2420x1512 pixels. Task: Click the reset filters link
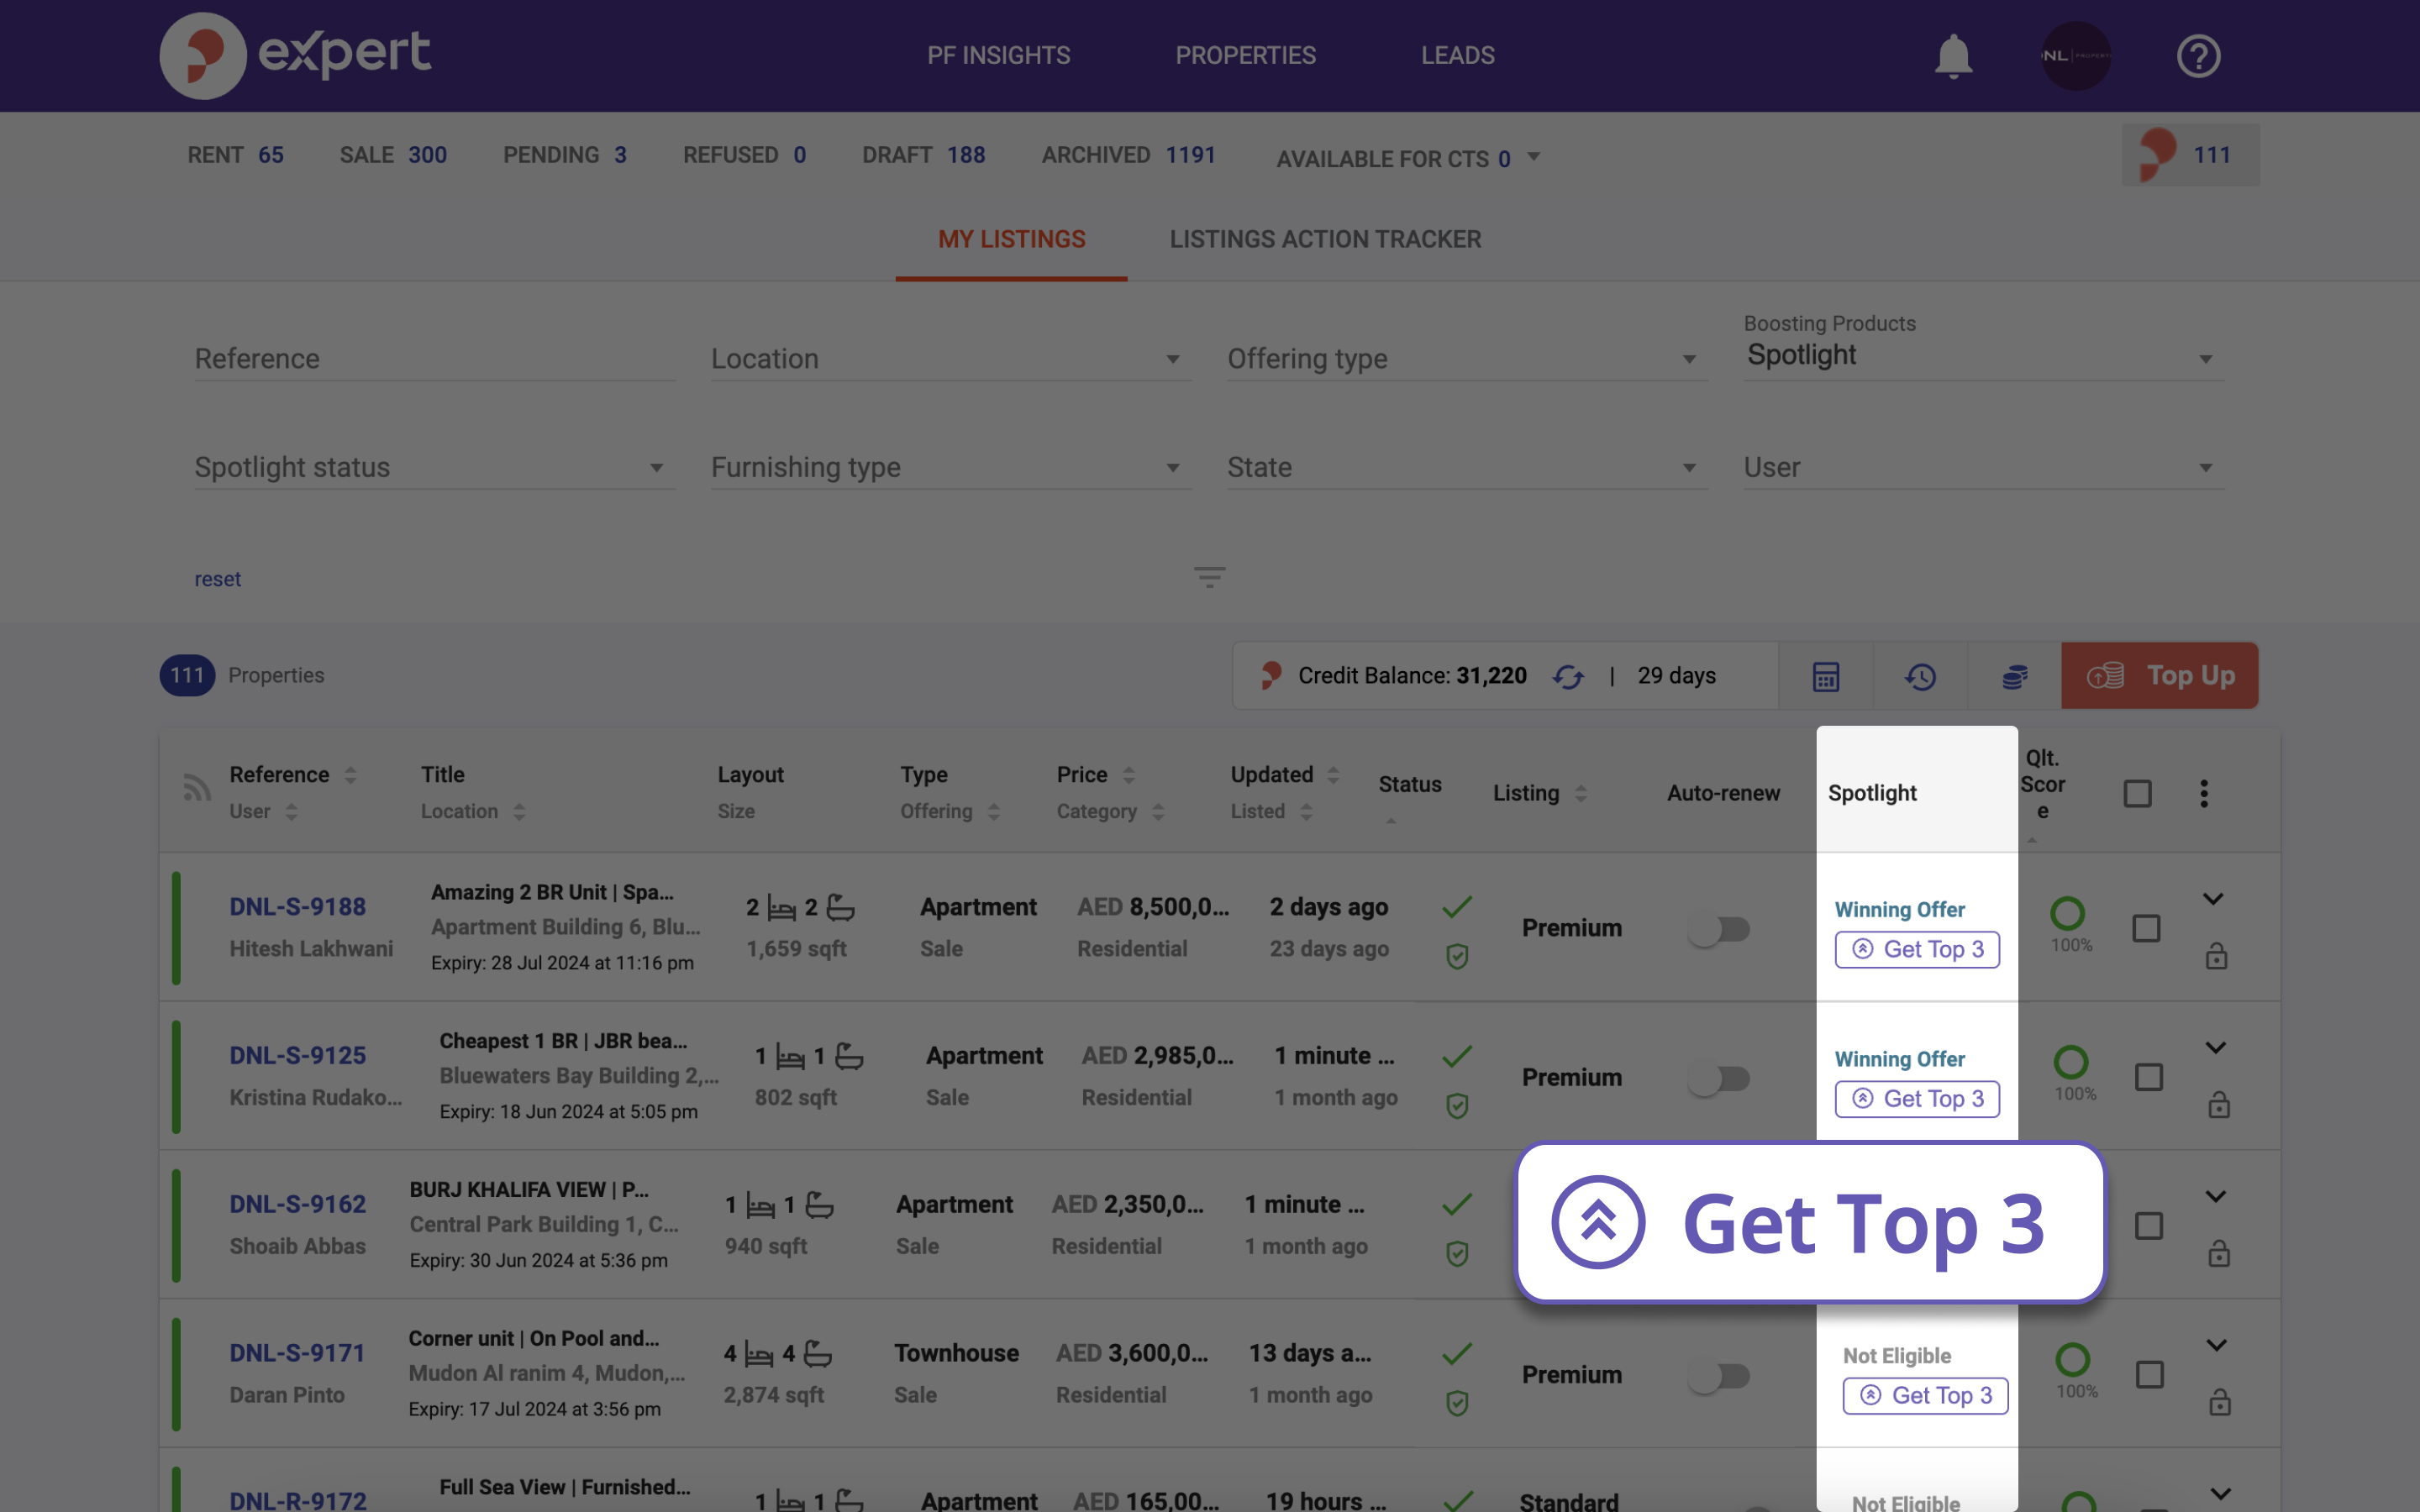pos(217,579)
